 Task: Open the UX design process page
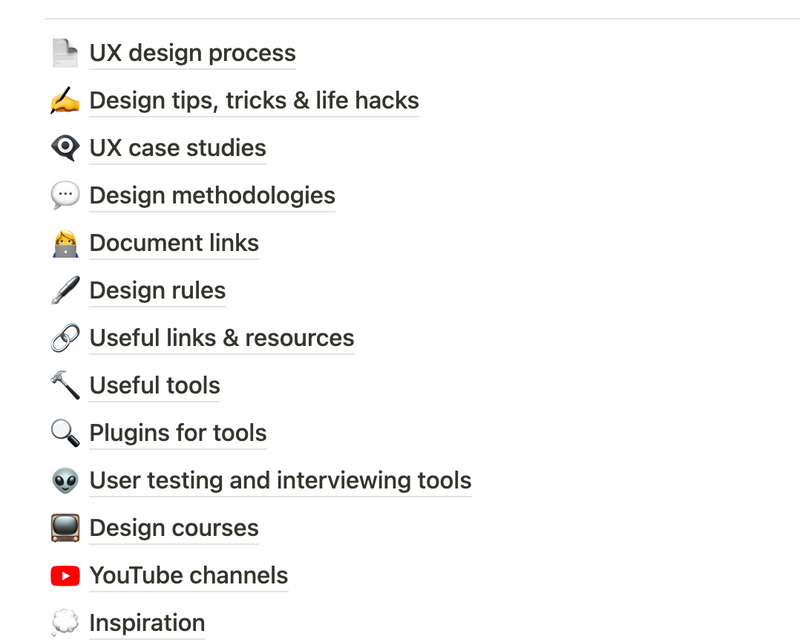192,53
